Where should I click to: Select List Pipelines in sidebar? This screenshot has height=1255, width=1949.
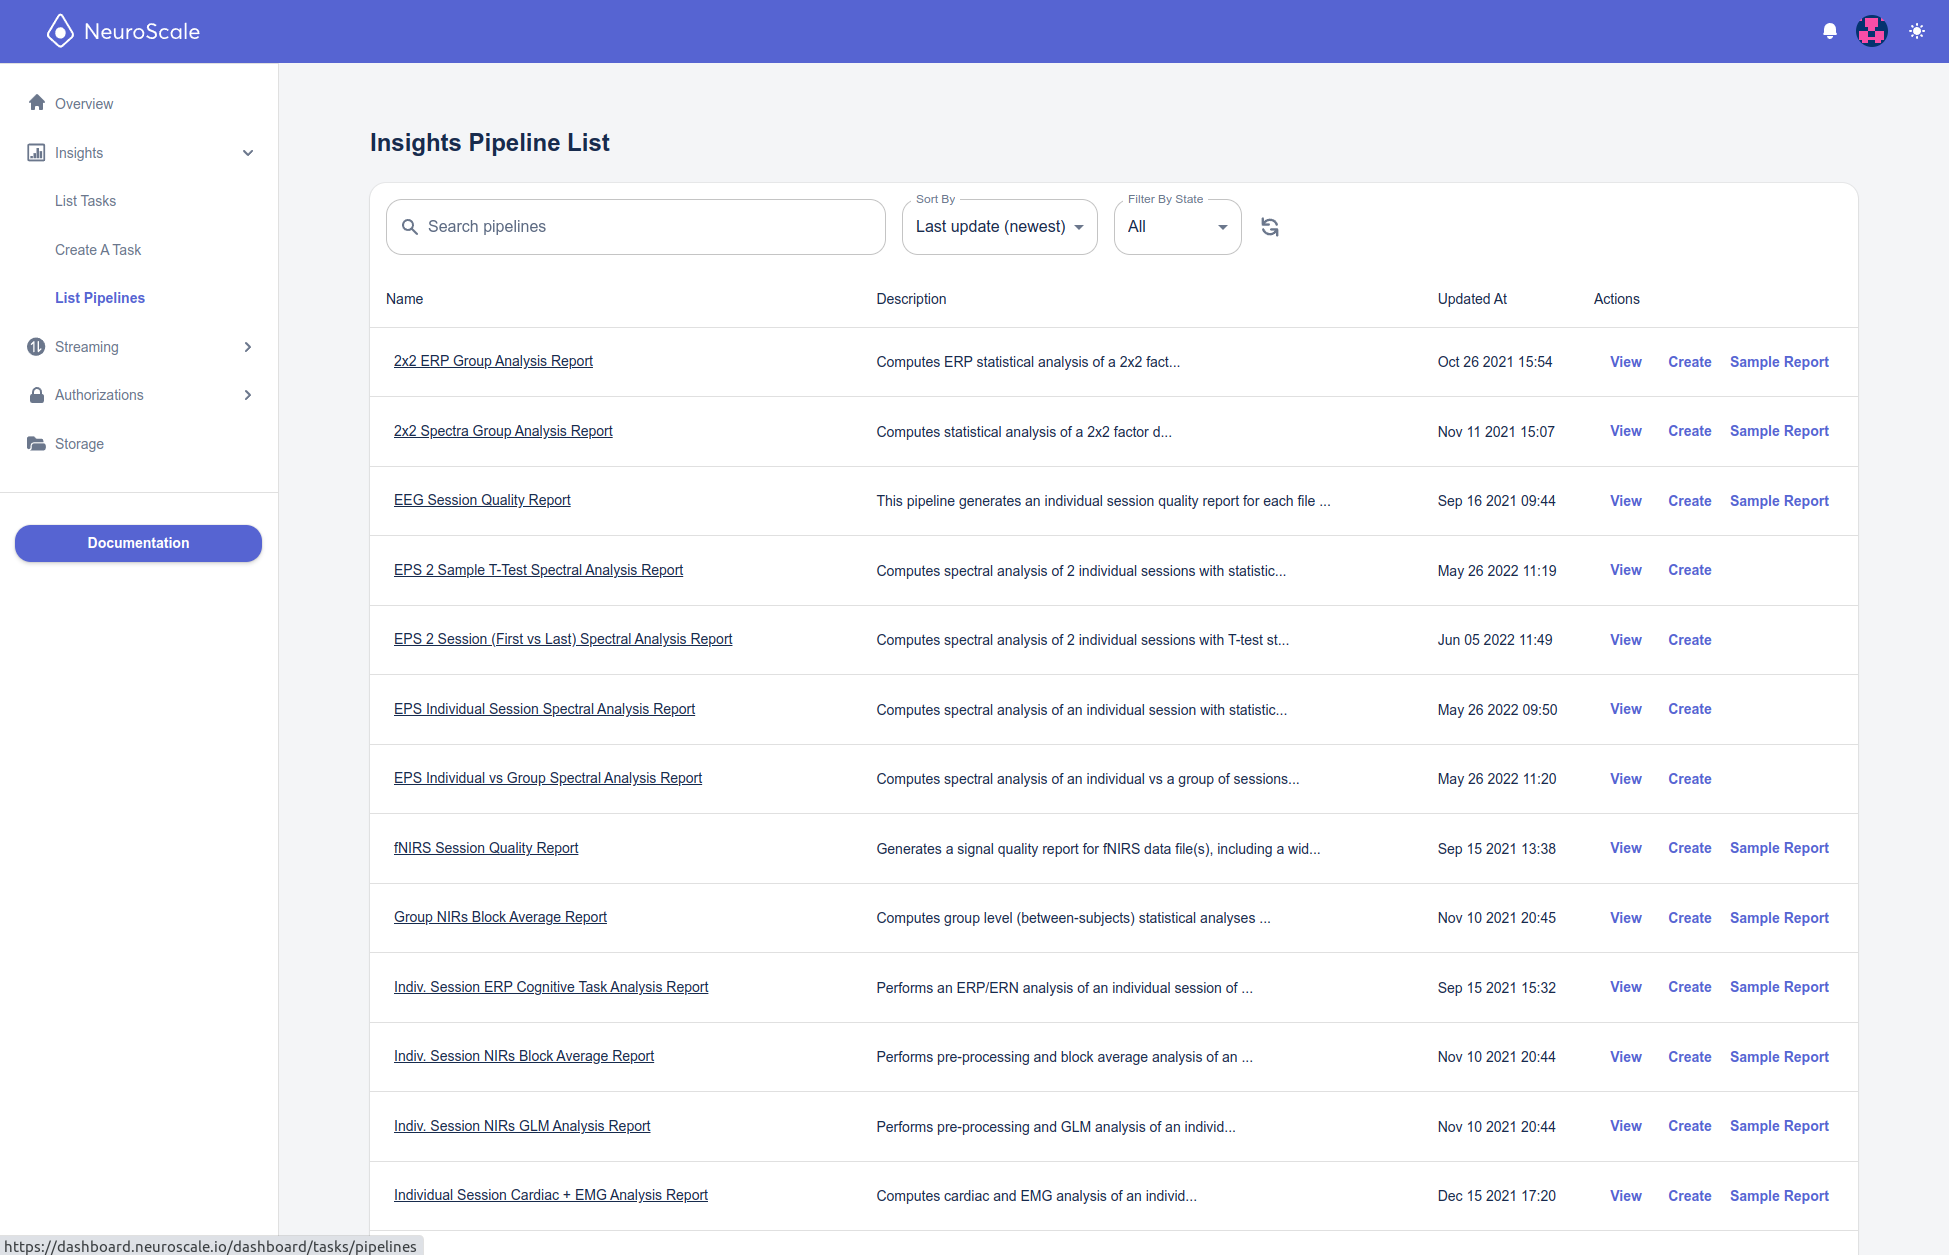(100, 298)
